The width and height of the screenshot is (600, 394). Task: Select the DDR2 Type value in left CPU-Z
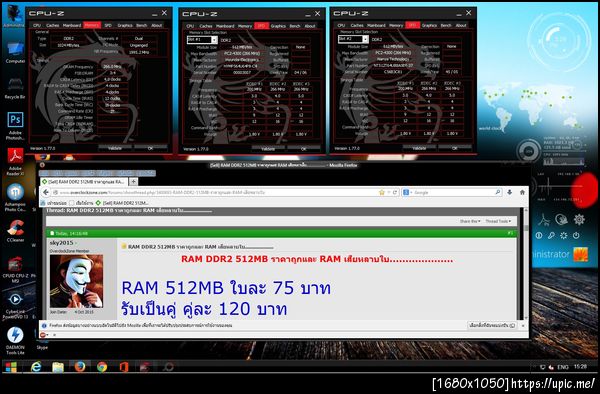point(68,38)
